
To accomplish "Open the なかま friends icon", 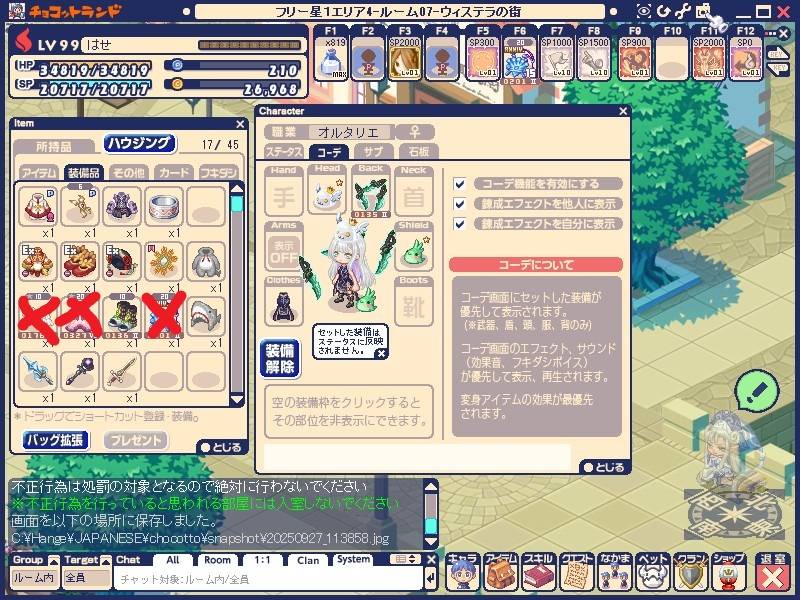I will tap(614, 572).
